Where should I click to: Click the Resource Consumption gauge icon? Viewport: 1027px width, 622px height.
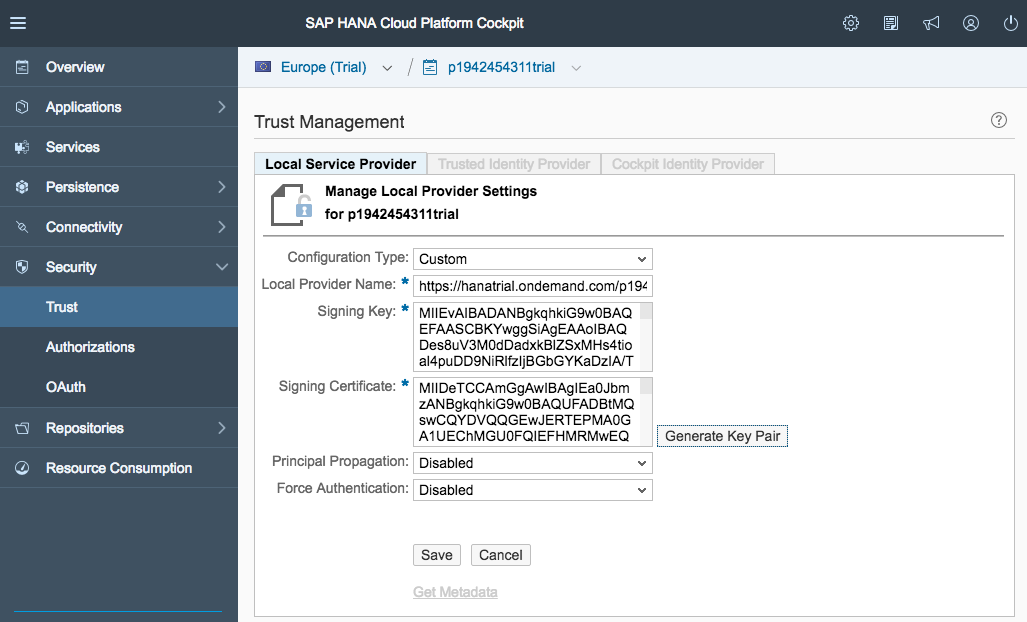tap(22, 467)
